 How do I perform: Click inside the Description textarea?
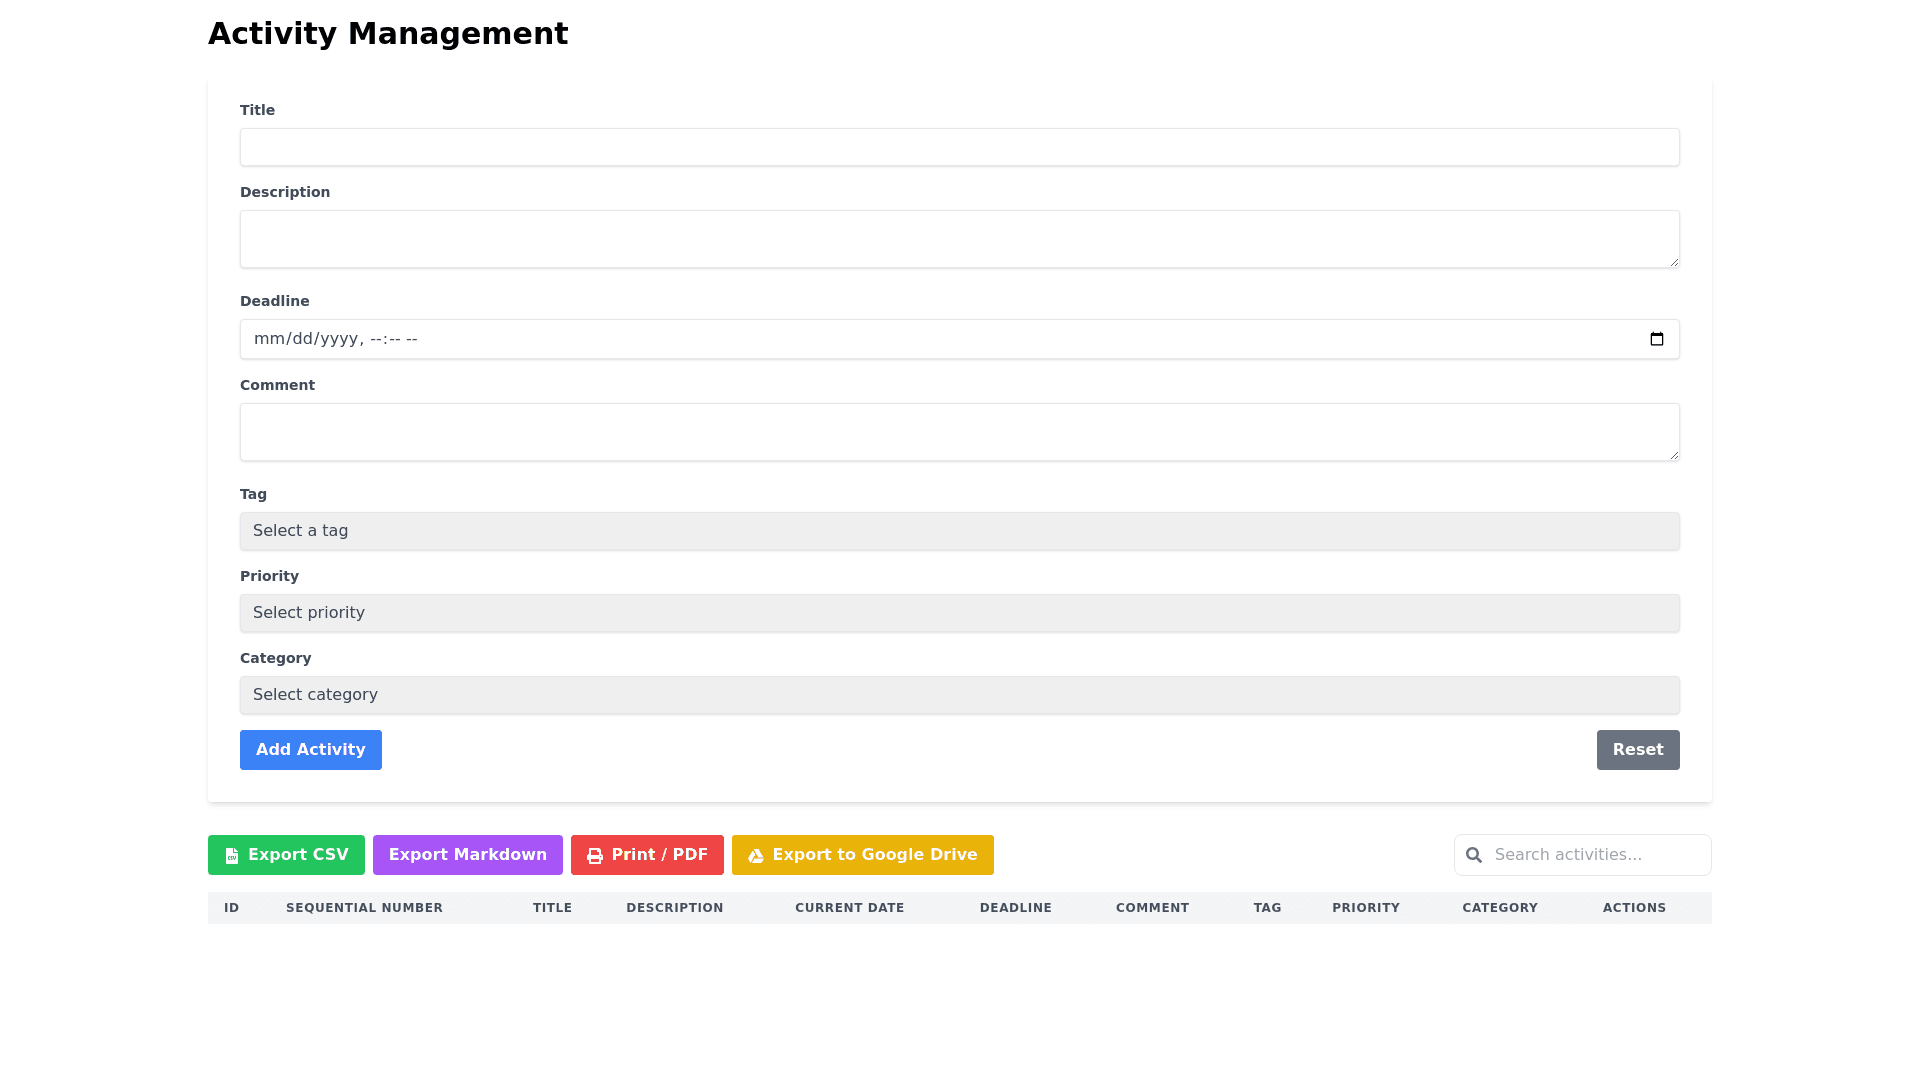click(959, 239)
